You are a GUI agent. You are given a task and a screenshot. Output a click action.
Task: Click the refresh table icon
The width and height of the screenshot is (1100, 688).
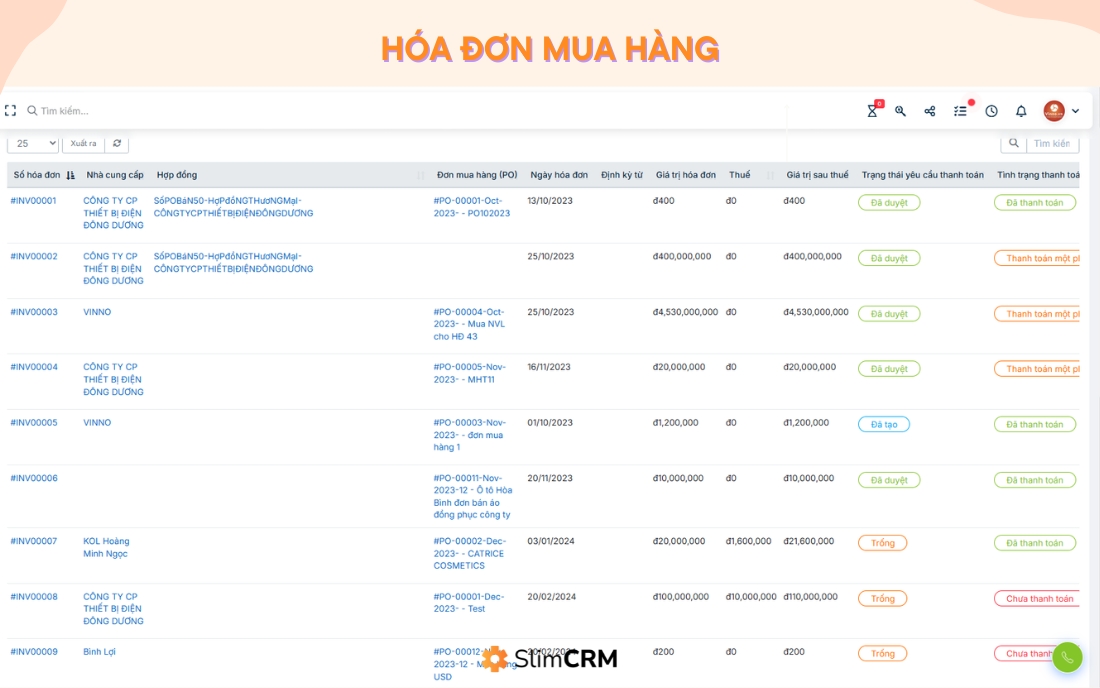click(x=117, y=143)
